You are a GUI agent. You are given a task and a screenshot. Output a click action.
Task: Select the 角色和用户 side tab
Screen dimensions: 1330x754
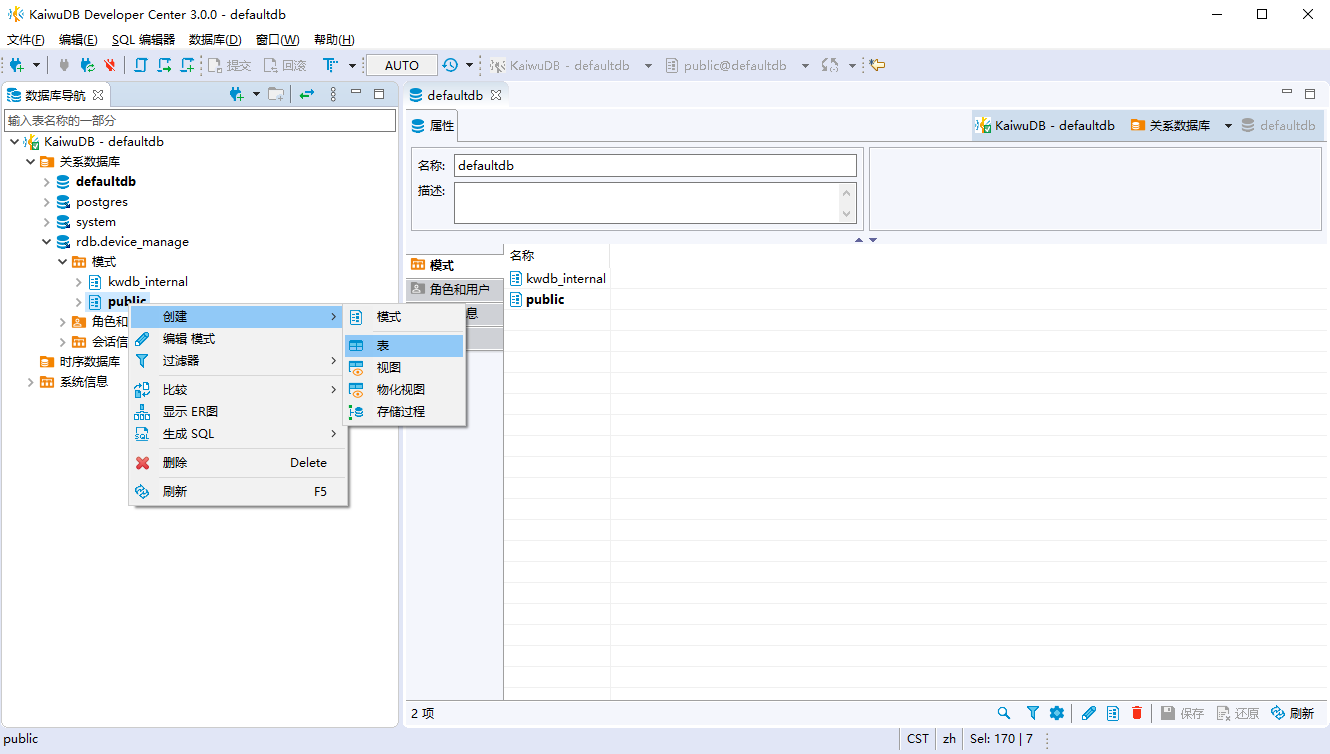455,289
